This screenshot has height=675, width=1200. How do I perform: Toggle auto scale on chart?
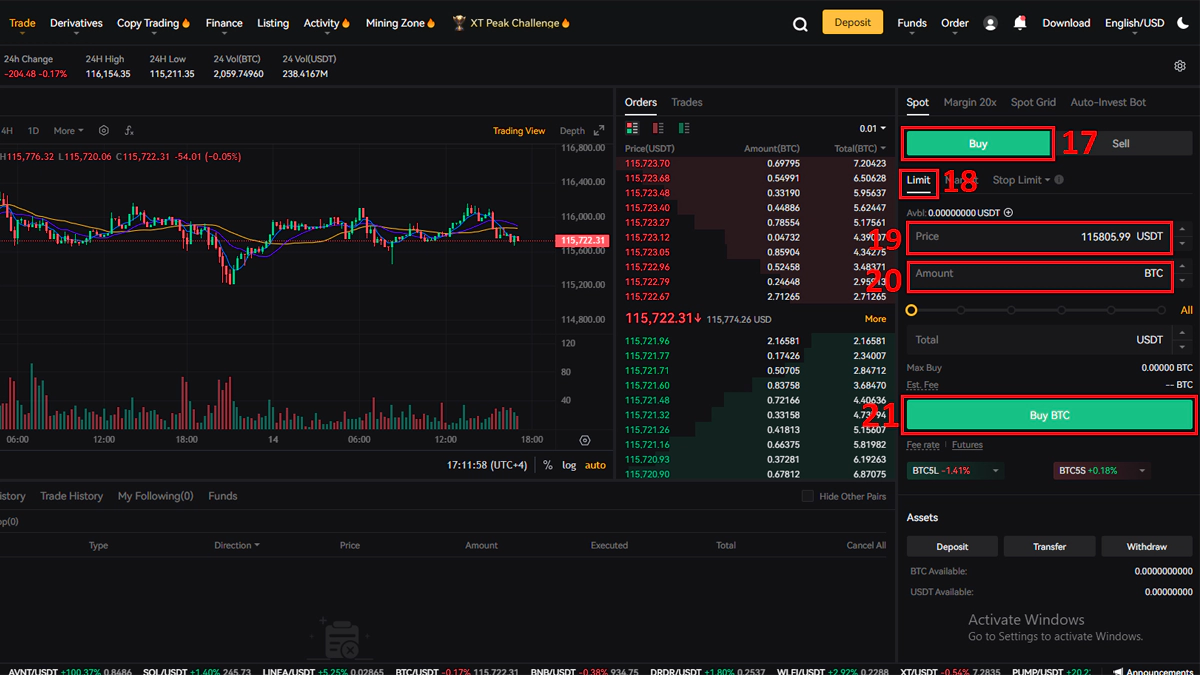[595, 465]
